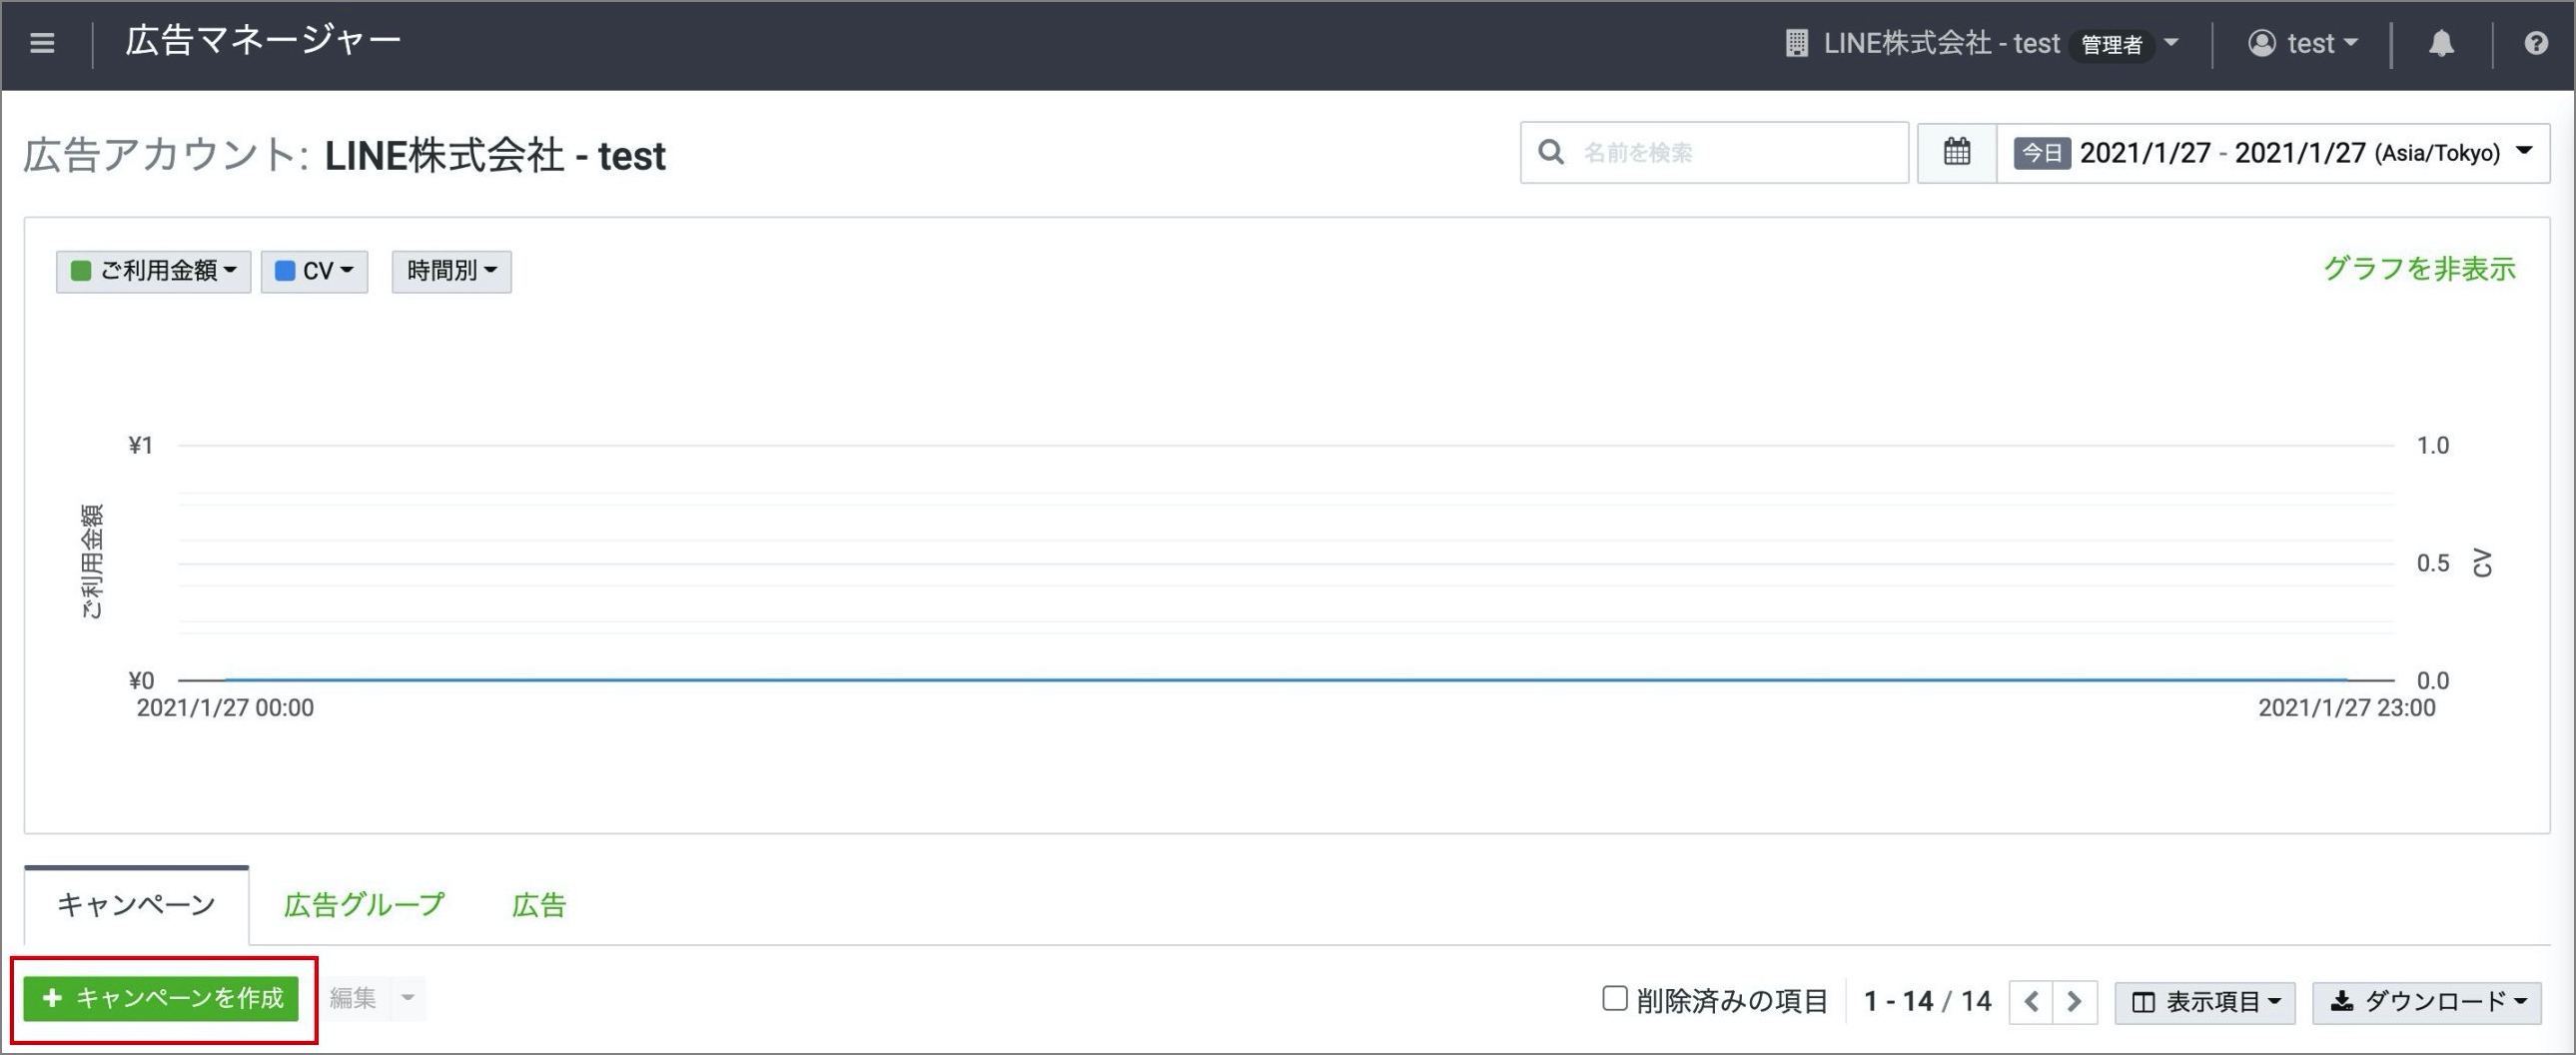Click the 2021/1/27 23:00 axis label
2576x1055 pixels.
click(x=2347, y=708)
